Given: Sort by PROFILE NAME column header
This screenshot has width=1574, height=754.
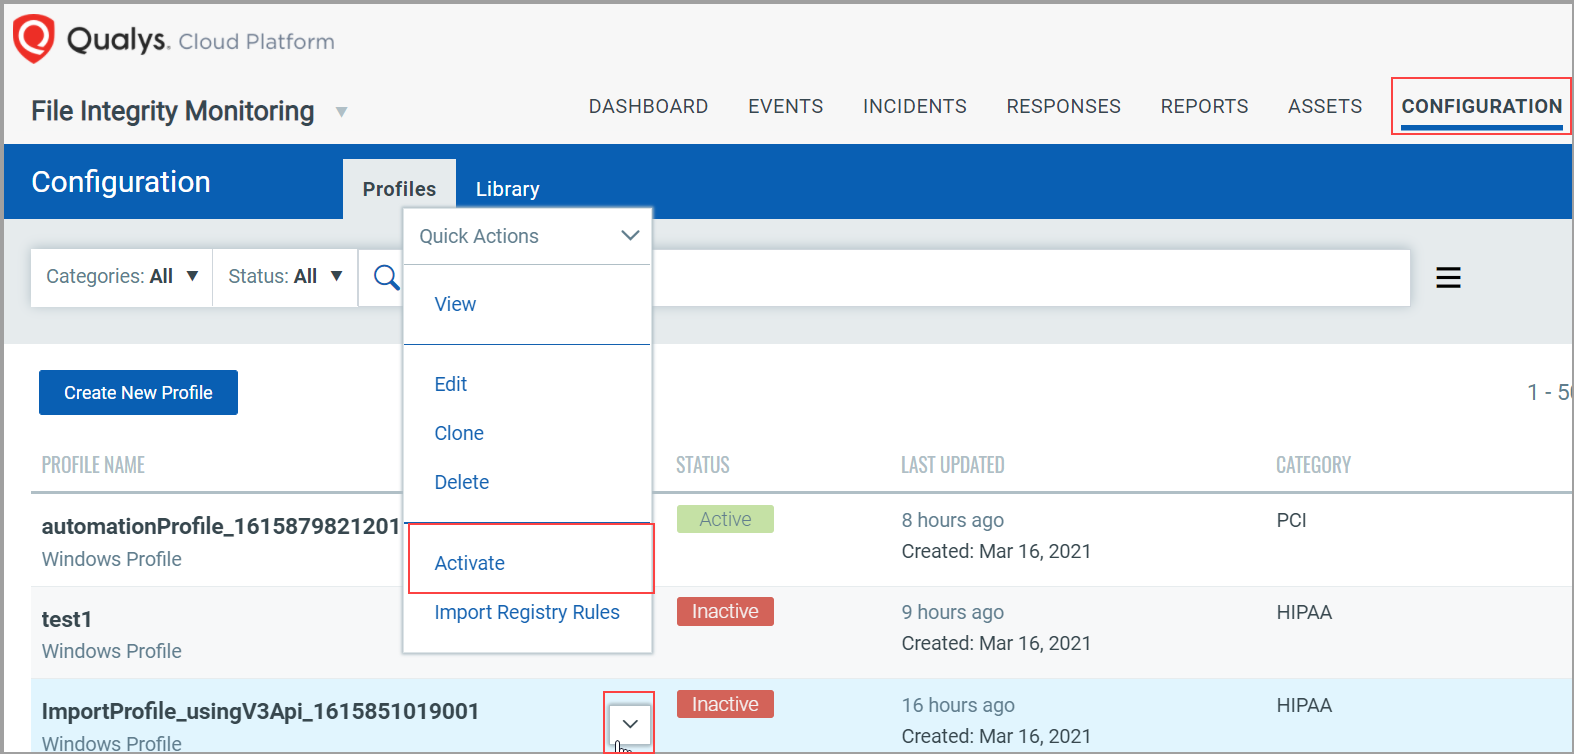Looking at the screenshot, I should pos(93,465).
